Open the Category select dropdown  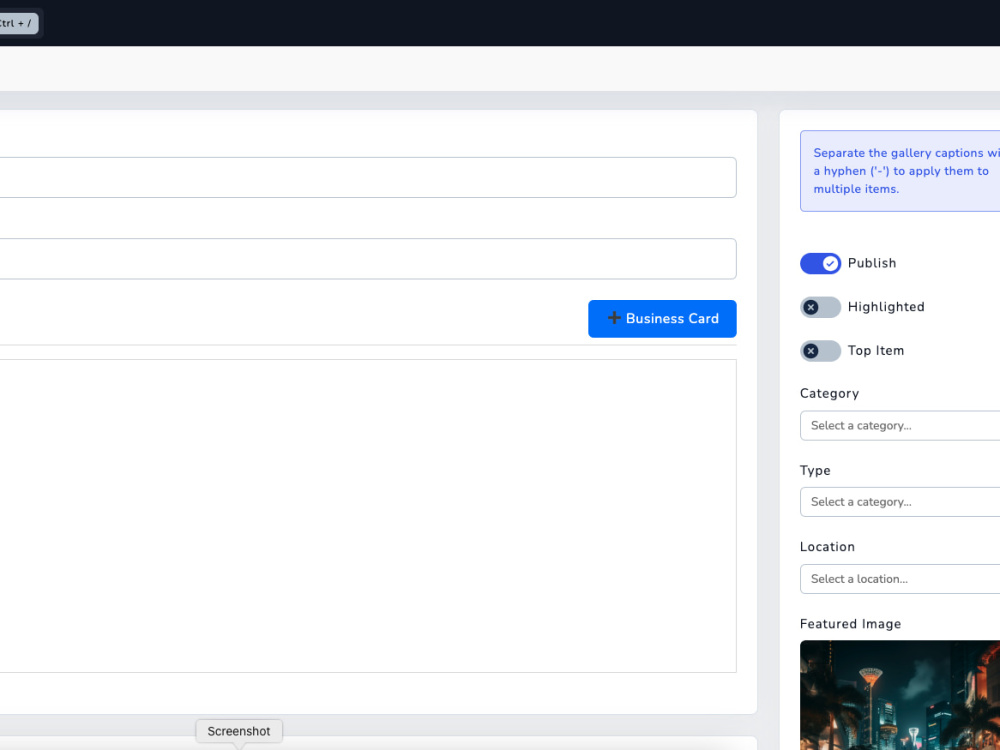coord(900,425)
